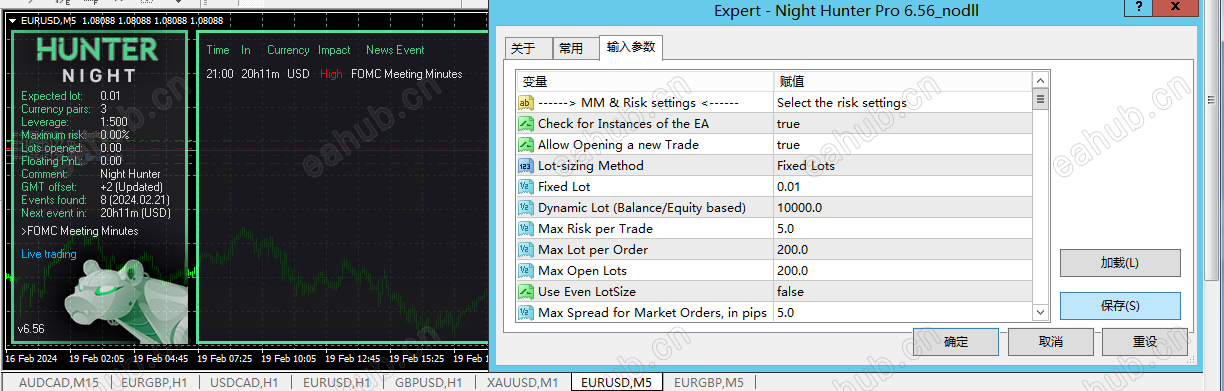Click the Max Spread for Market Orders value 5.0
Image resolution: width=1224 pixels, height=391 pixels.
[x=902, y=313]
